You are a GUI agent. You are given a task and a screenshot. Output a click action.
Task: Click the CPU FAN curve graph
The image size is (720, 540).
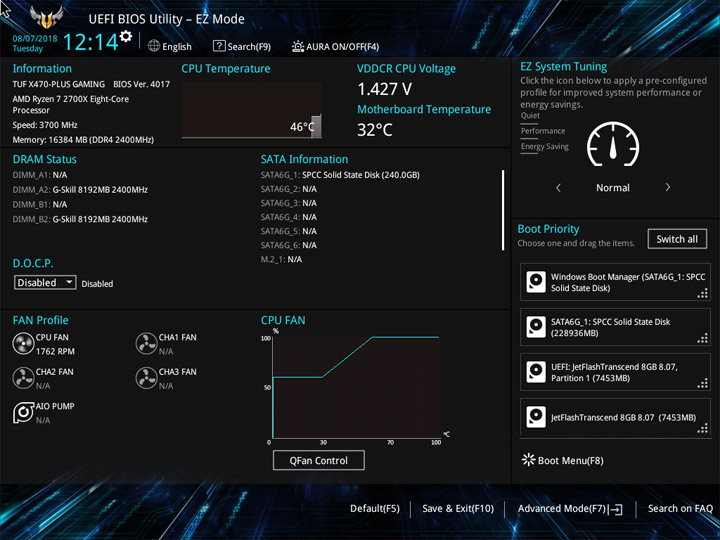(356, 387)
